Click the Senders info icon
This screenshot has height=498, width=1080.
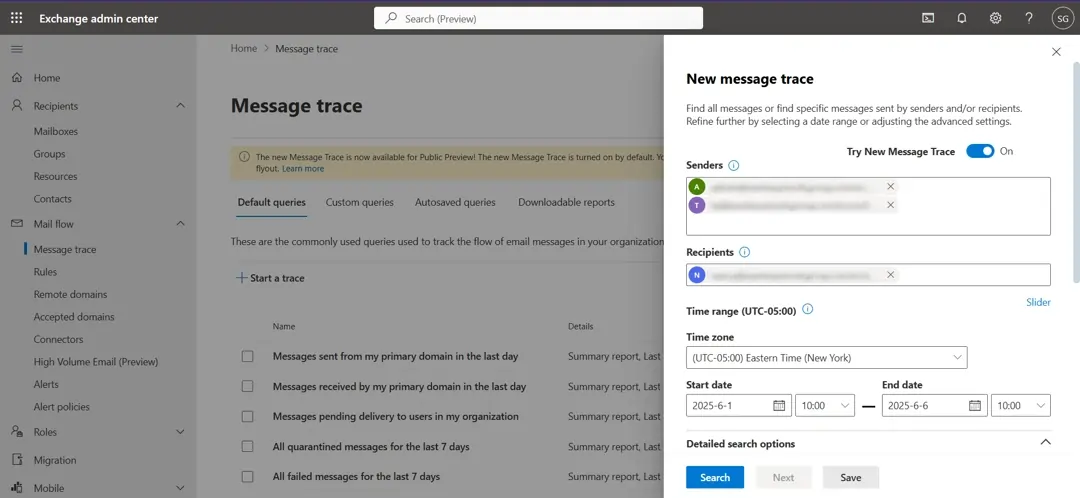point(734,165)
